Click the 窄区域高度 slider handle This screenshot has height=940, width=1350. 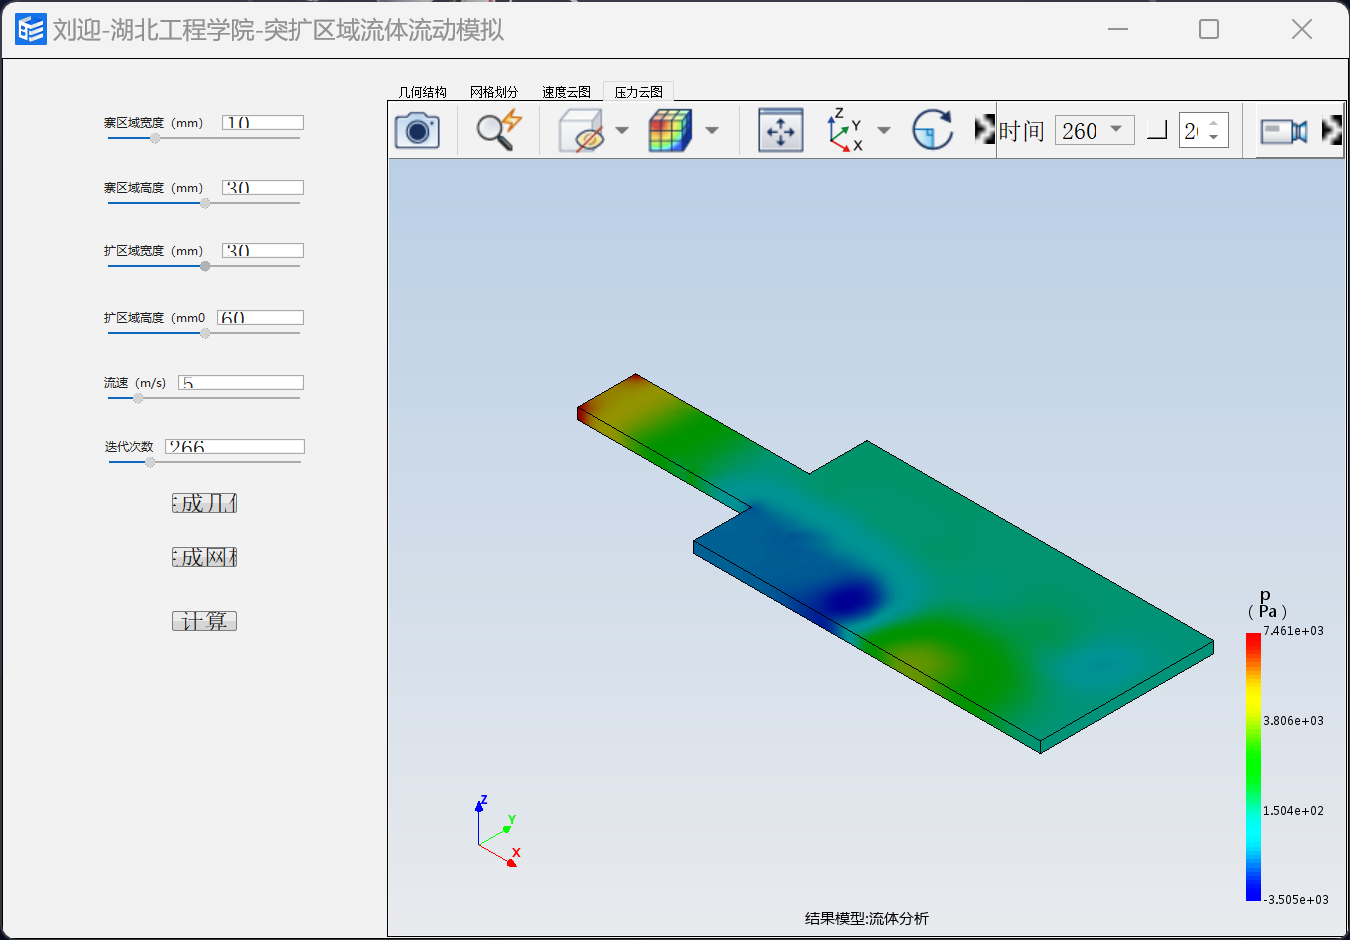click(x=205, y=203)
